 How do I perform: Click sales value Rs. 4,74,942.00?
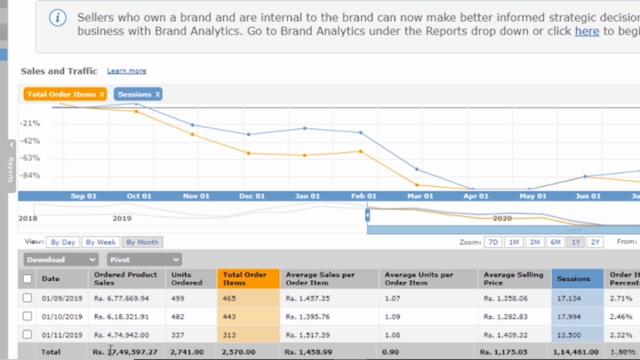[121, 335]
